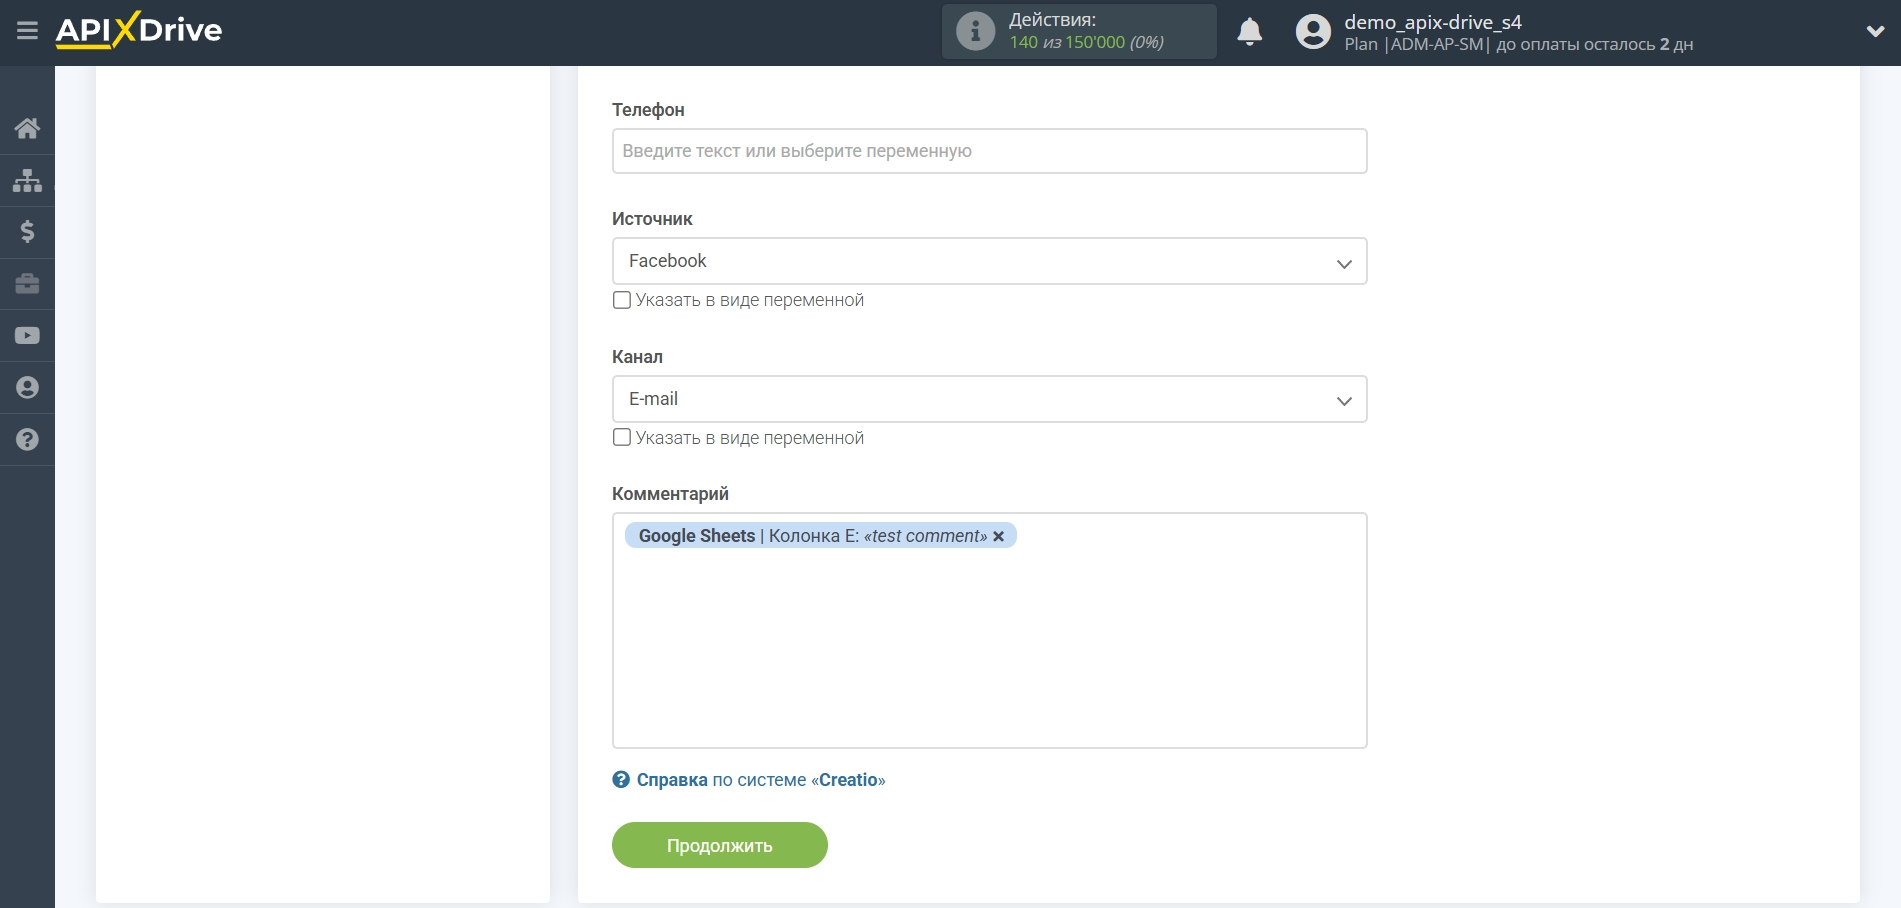The image size is (1901, 908).
Task: Open the Справка по системе Creatio link
Action: pos(760,780)
